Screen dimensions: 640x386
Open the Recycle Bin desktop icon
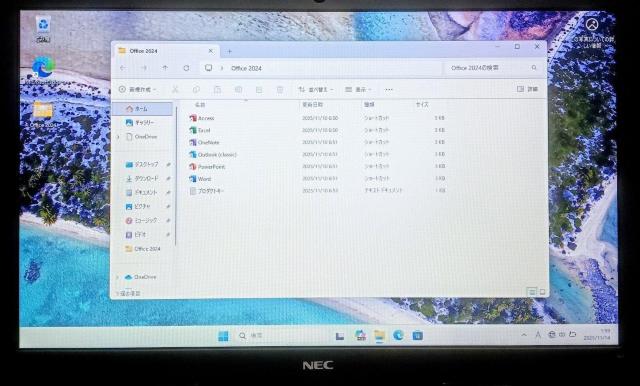[43, 29]
